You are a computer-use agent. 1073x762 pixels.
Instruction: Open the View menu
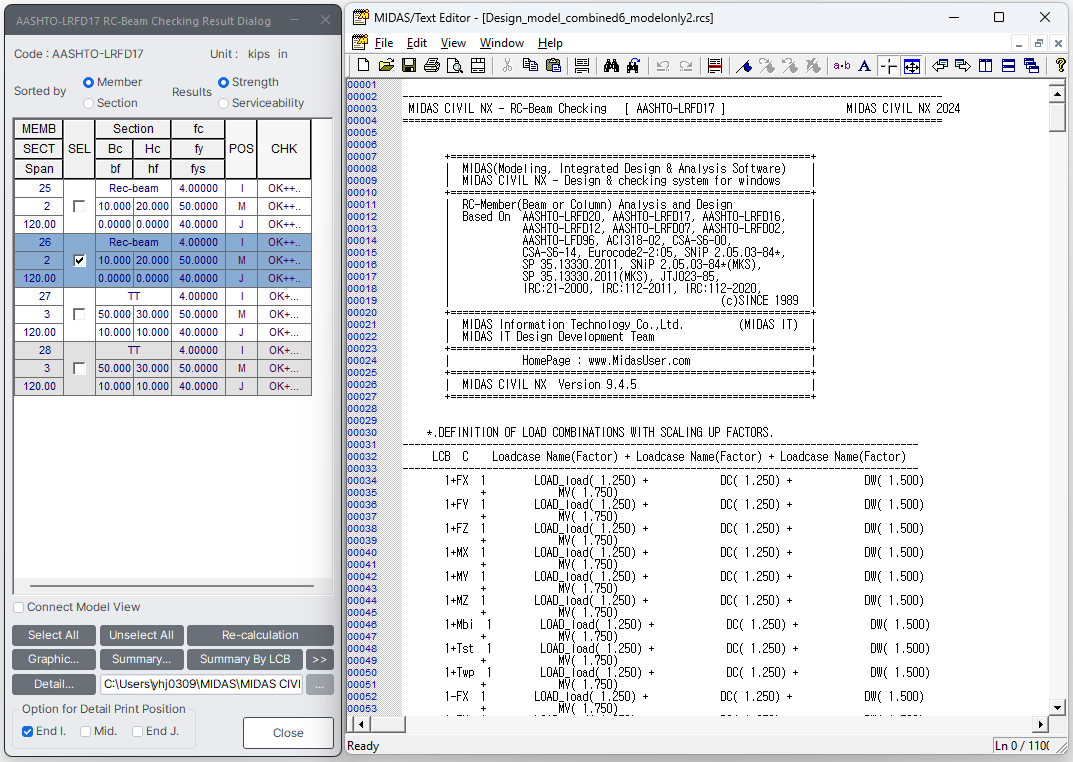point(453,43)
